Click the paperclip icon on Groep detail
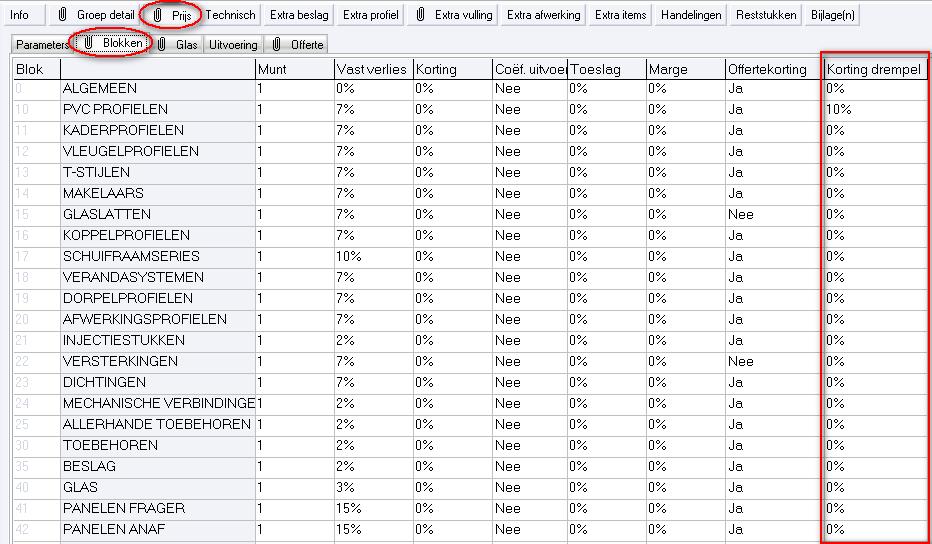Viewport: 932px width, 544px height. [62, 15]
